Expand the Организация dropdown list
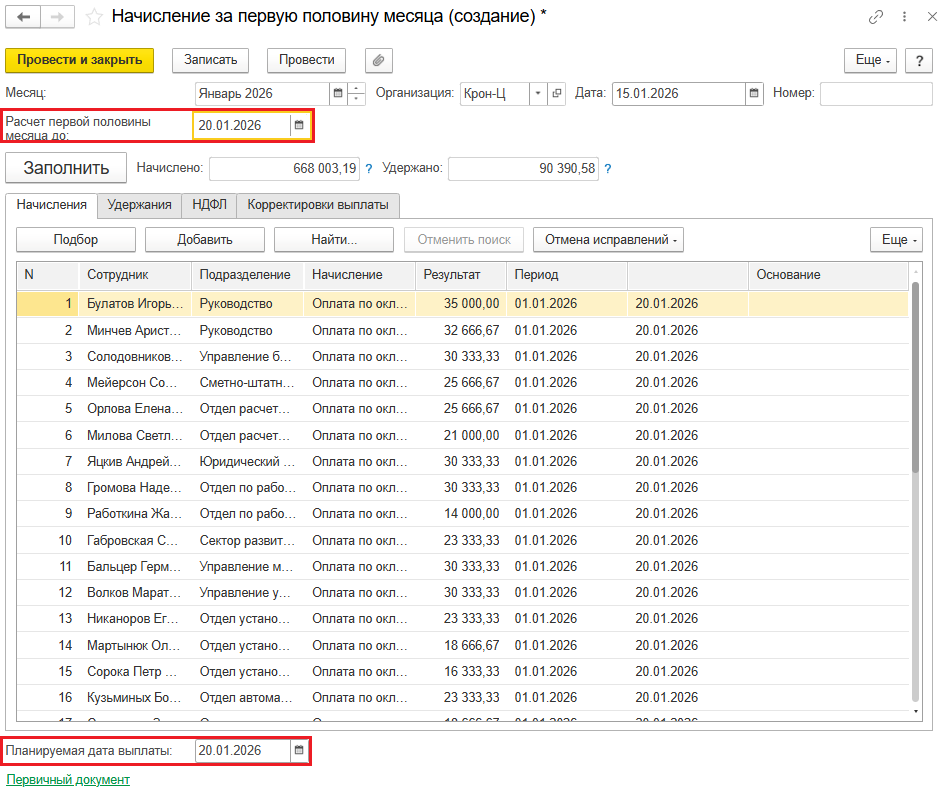The height and width of the screenshot is (791, 947). (538, 93)
